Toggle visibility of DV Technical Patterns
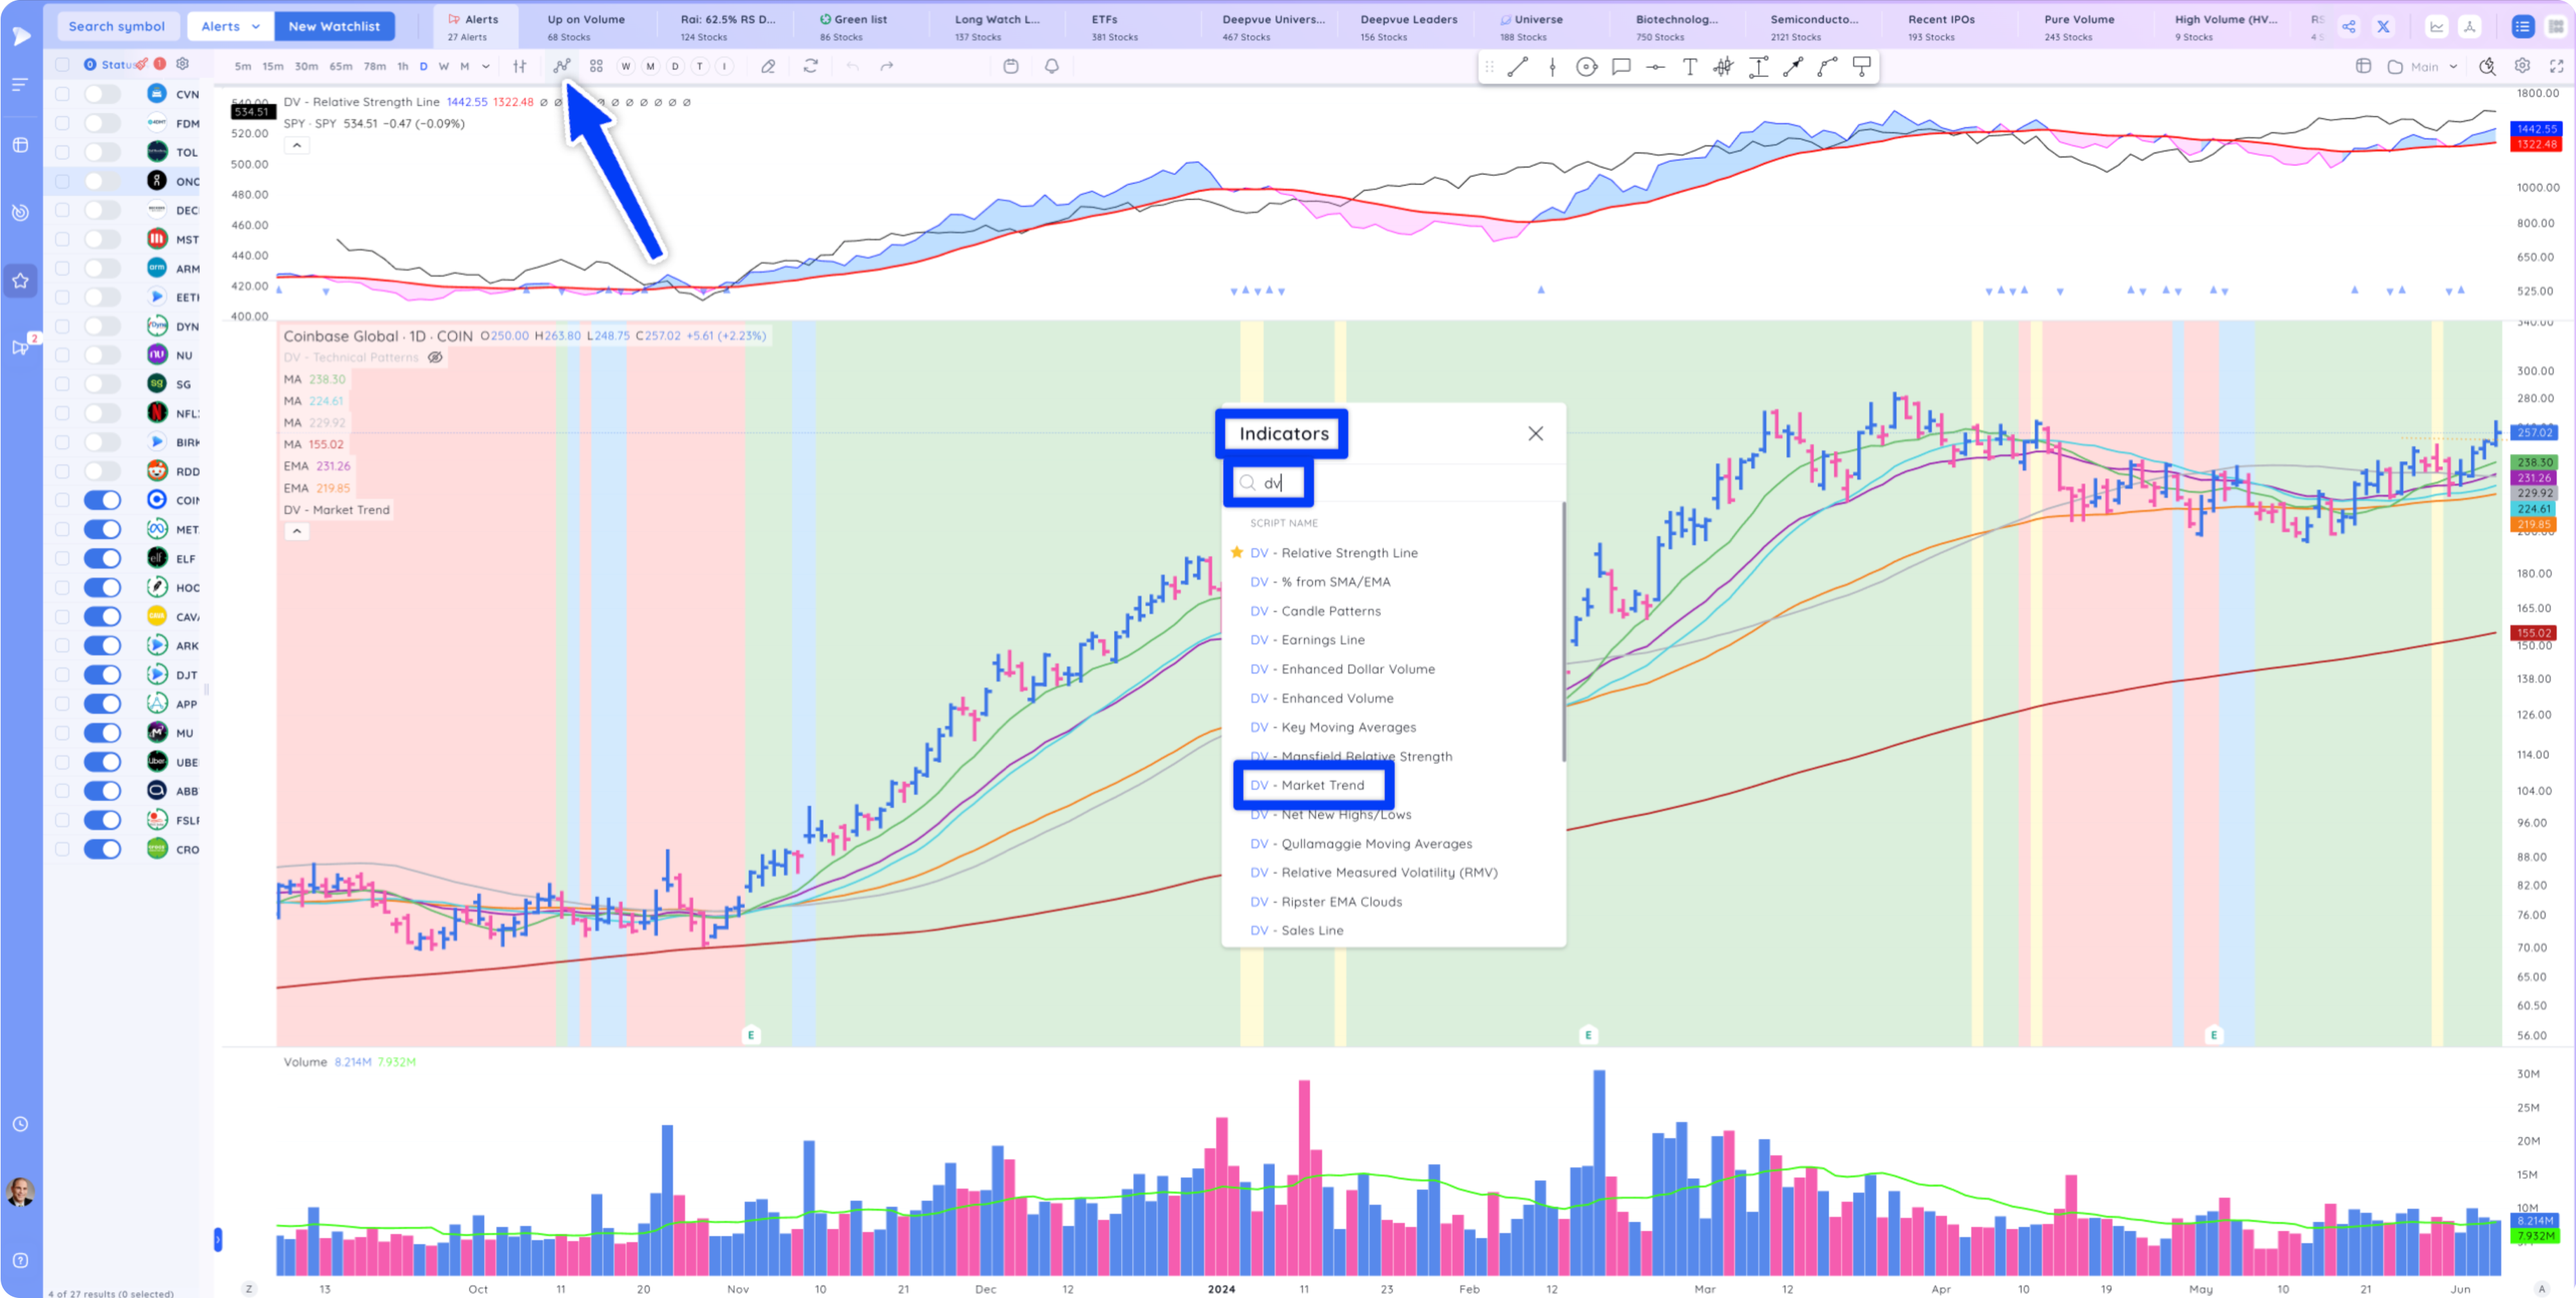 point(435,357)
